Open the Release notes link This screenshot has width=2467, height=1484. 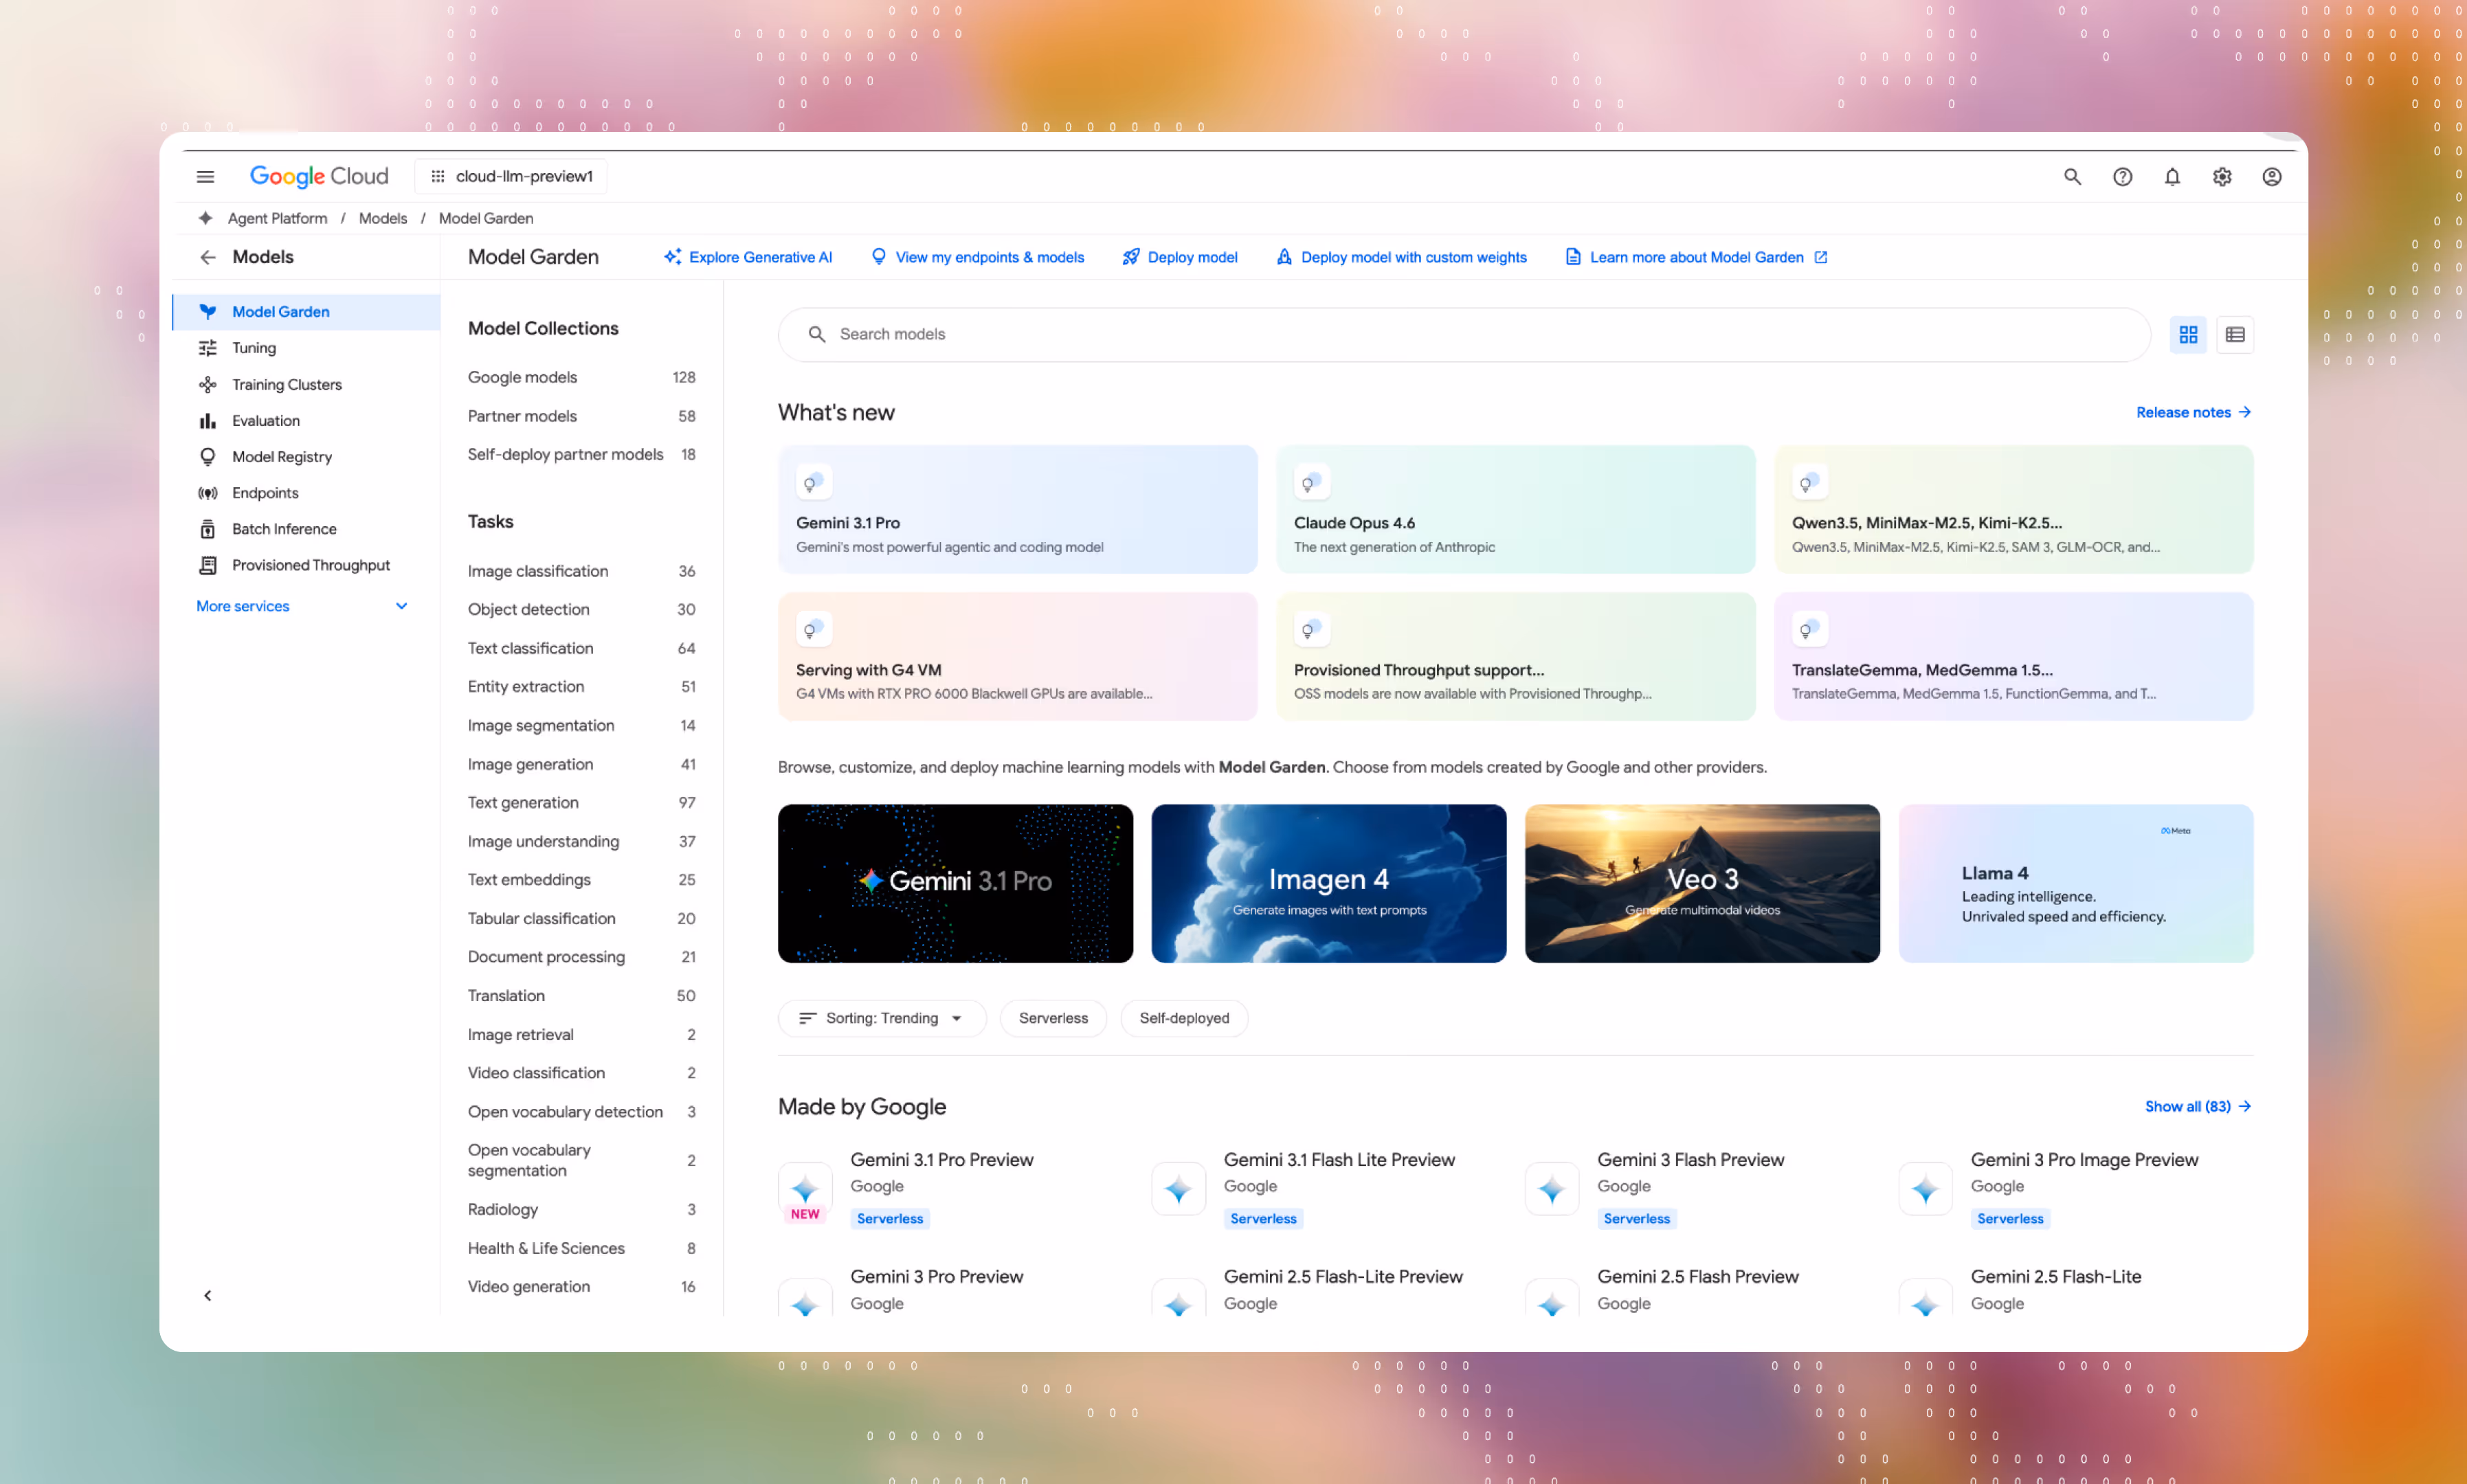(2193, 412)
